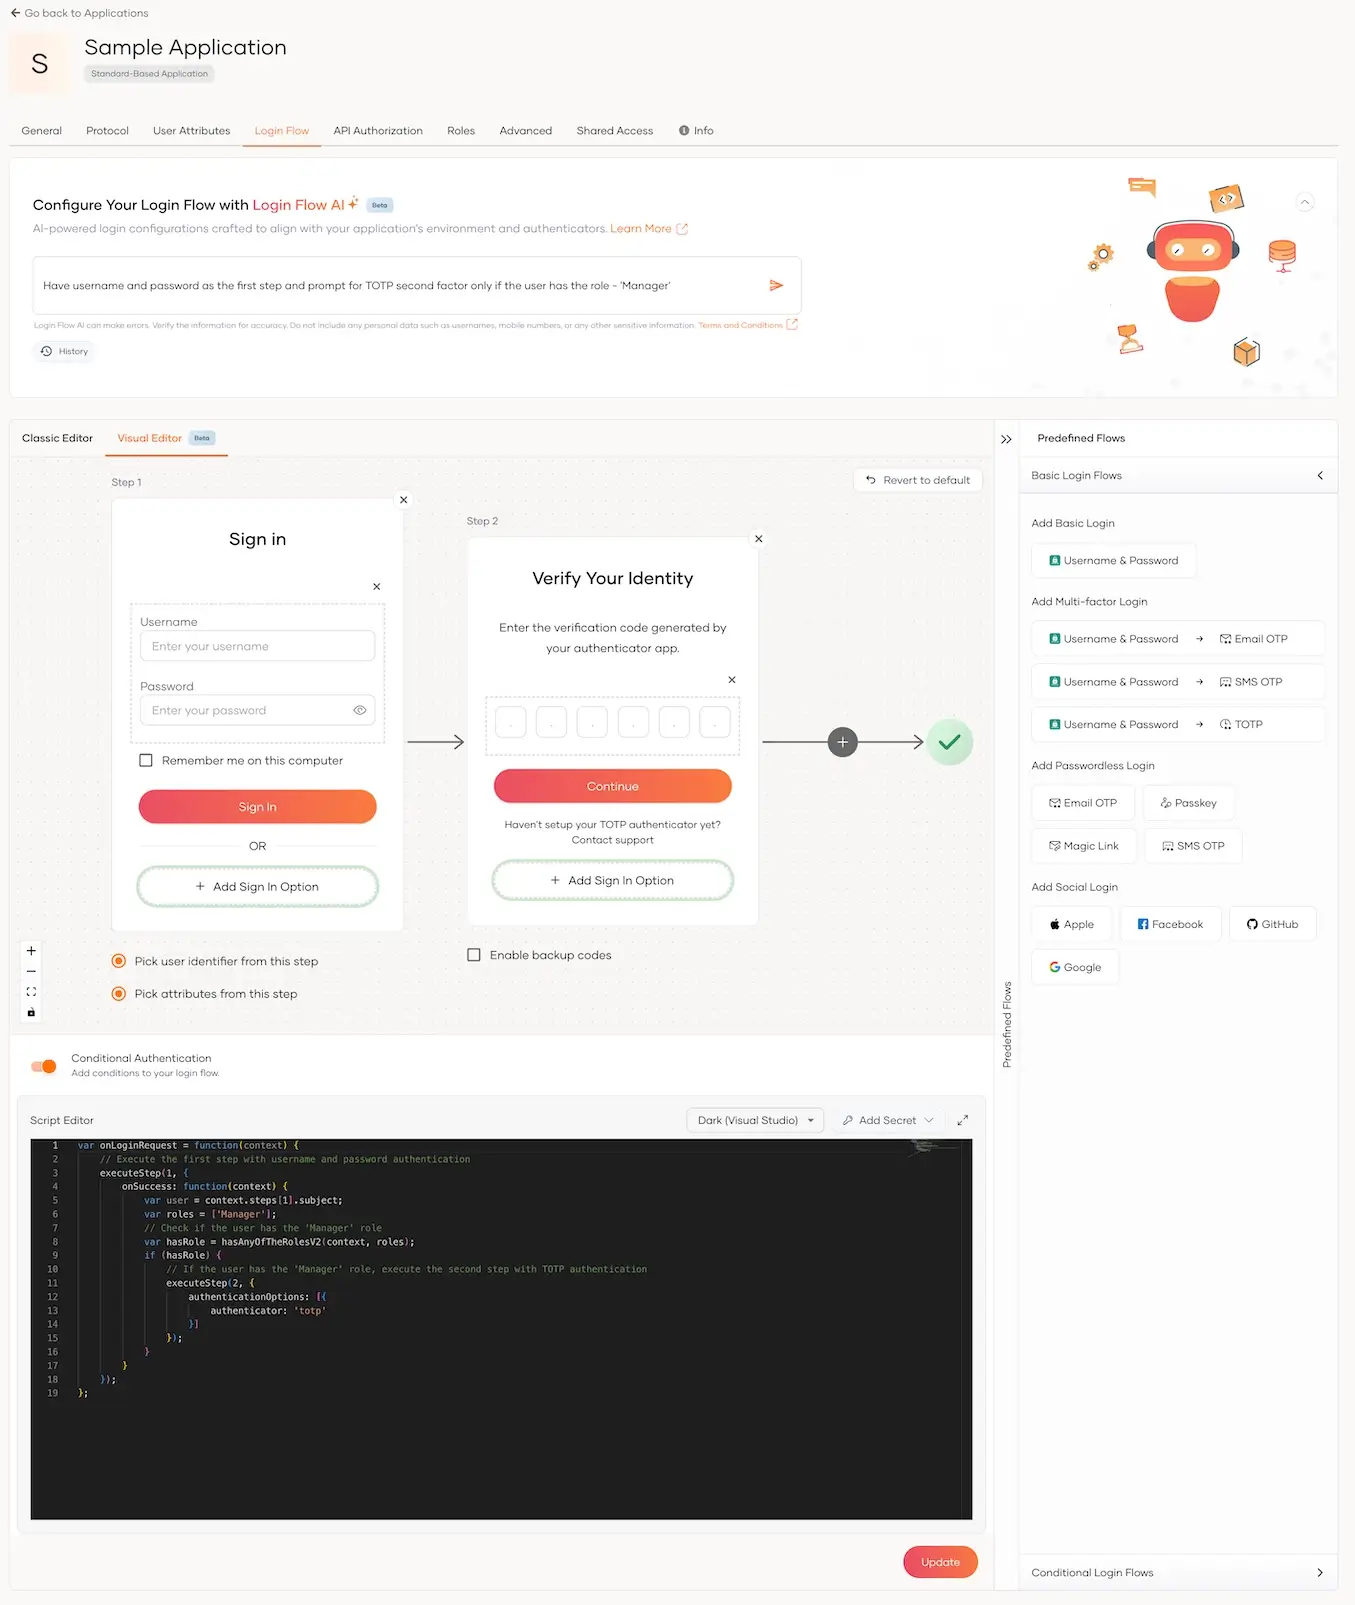Add GitHub social login
This screenshot has height=1605, width=1355.
pos(1273,924)
